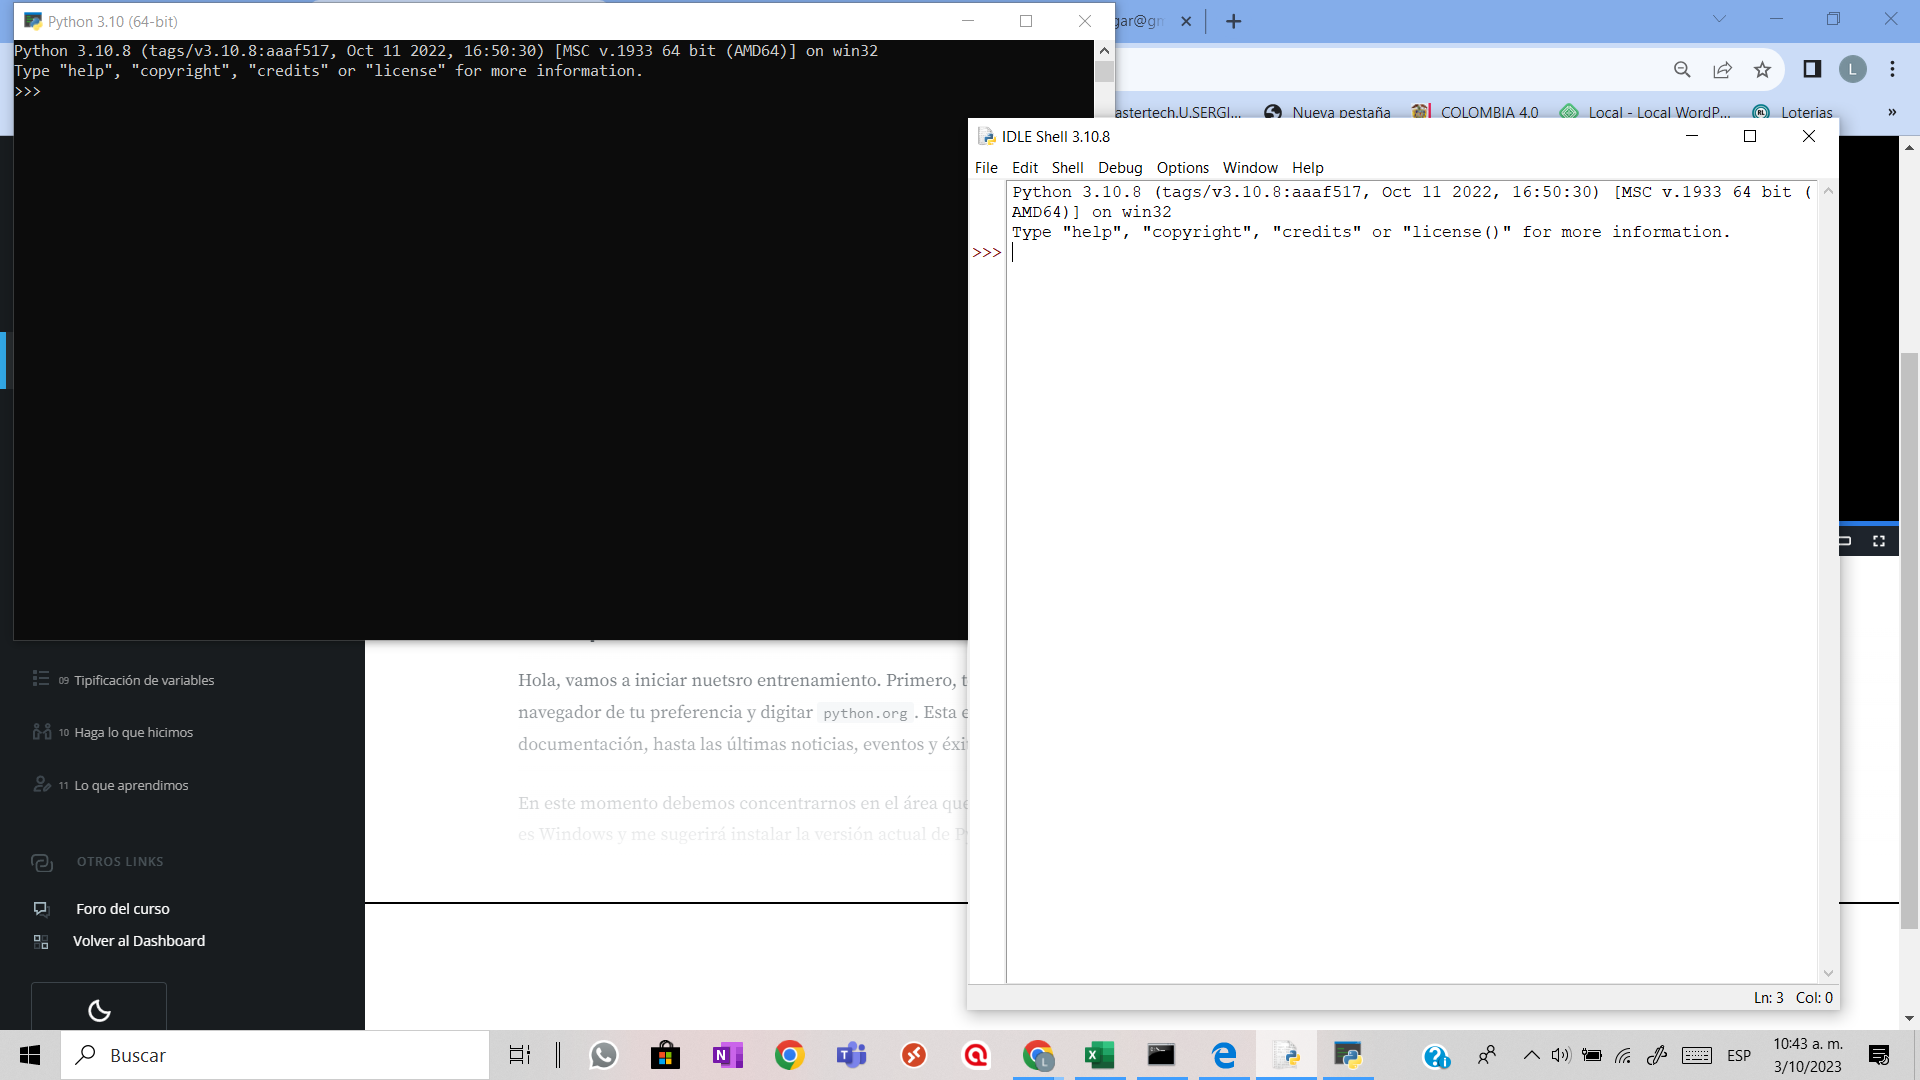Click the Window menu in IDLE Shell
The image size is (1920, 1080).
[x=1250, y=167]
